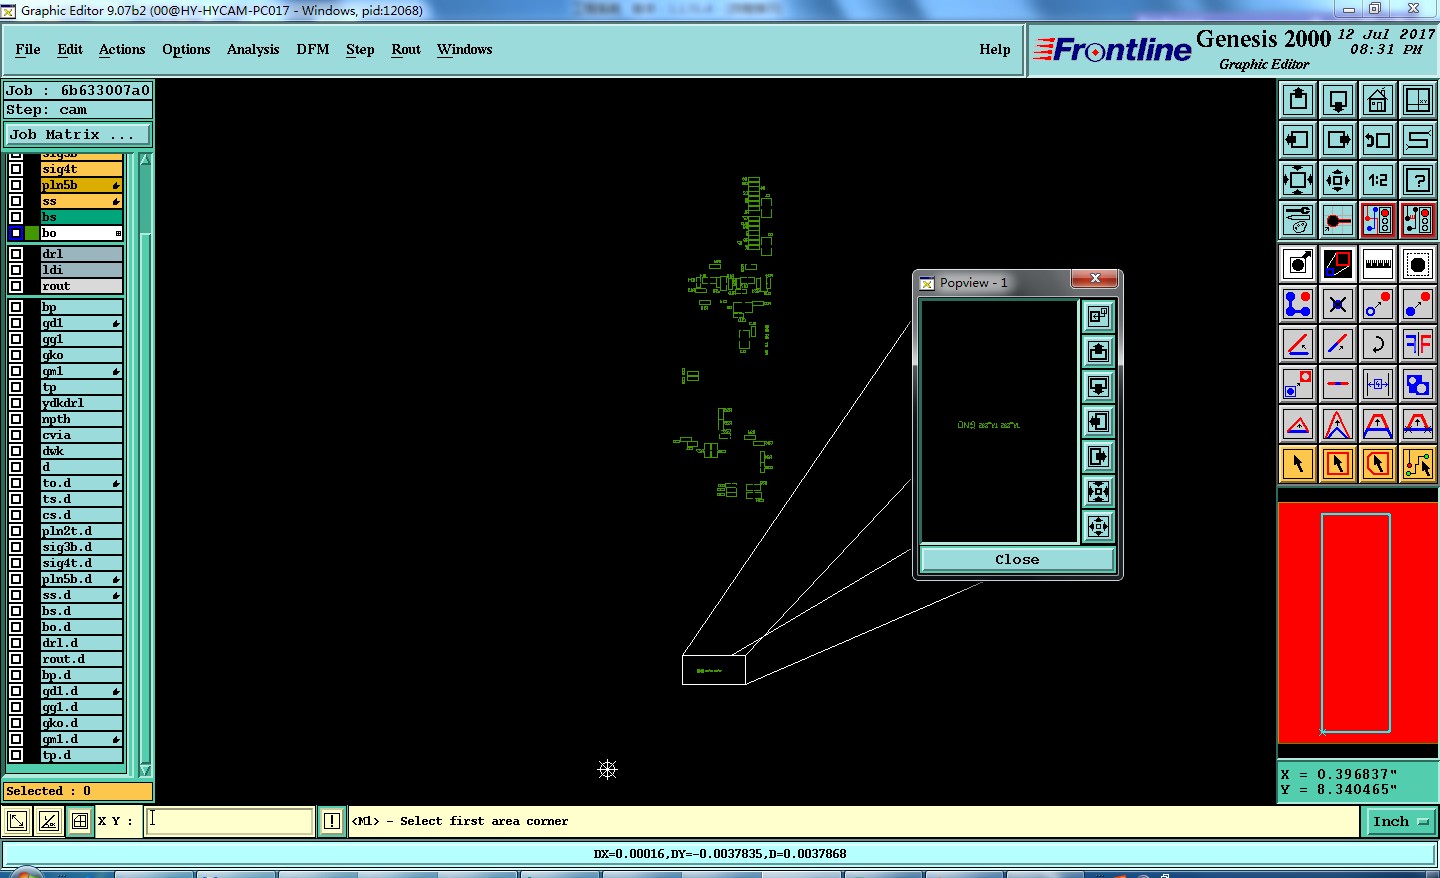Click the pan down view icon

point(1338,100)
